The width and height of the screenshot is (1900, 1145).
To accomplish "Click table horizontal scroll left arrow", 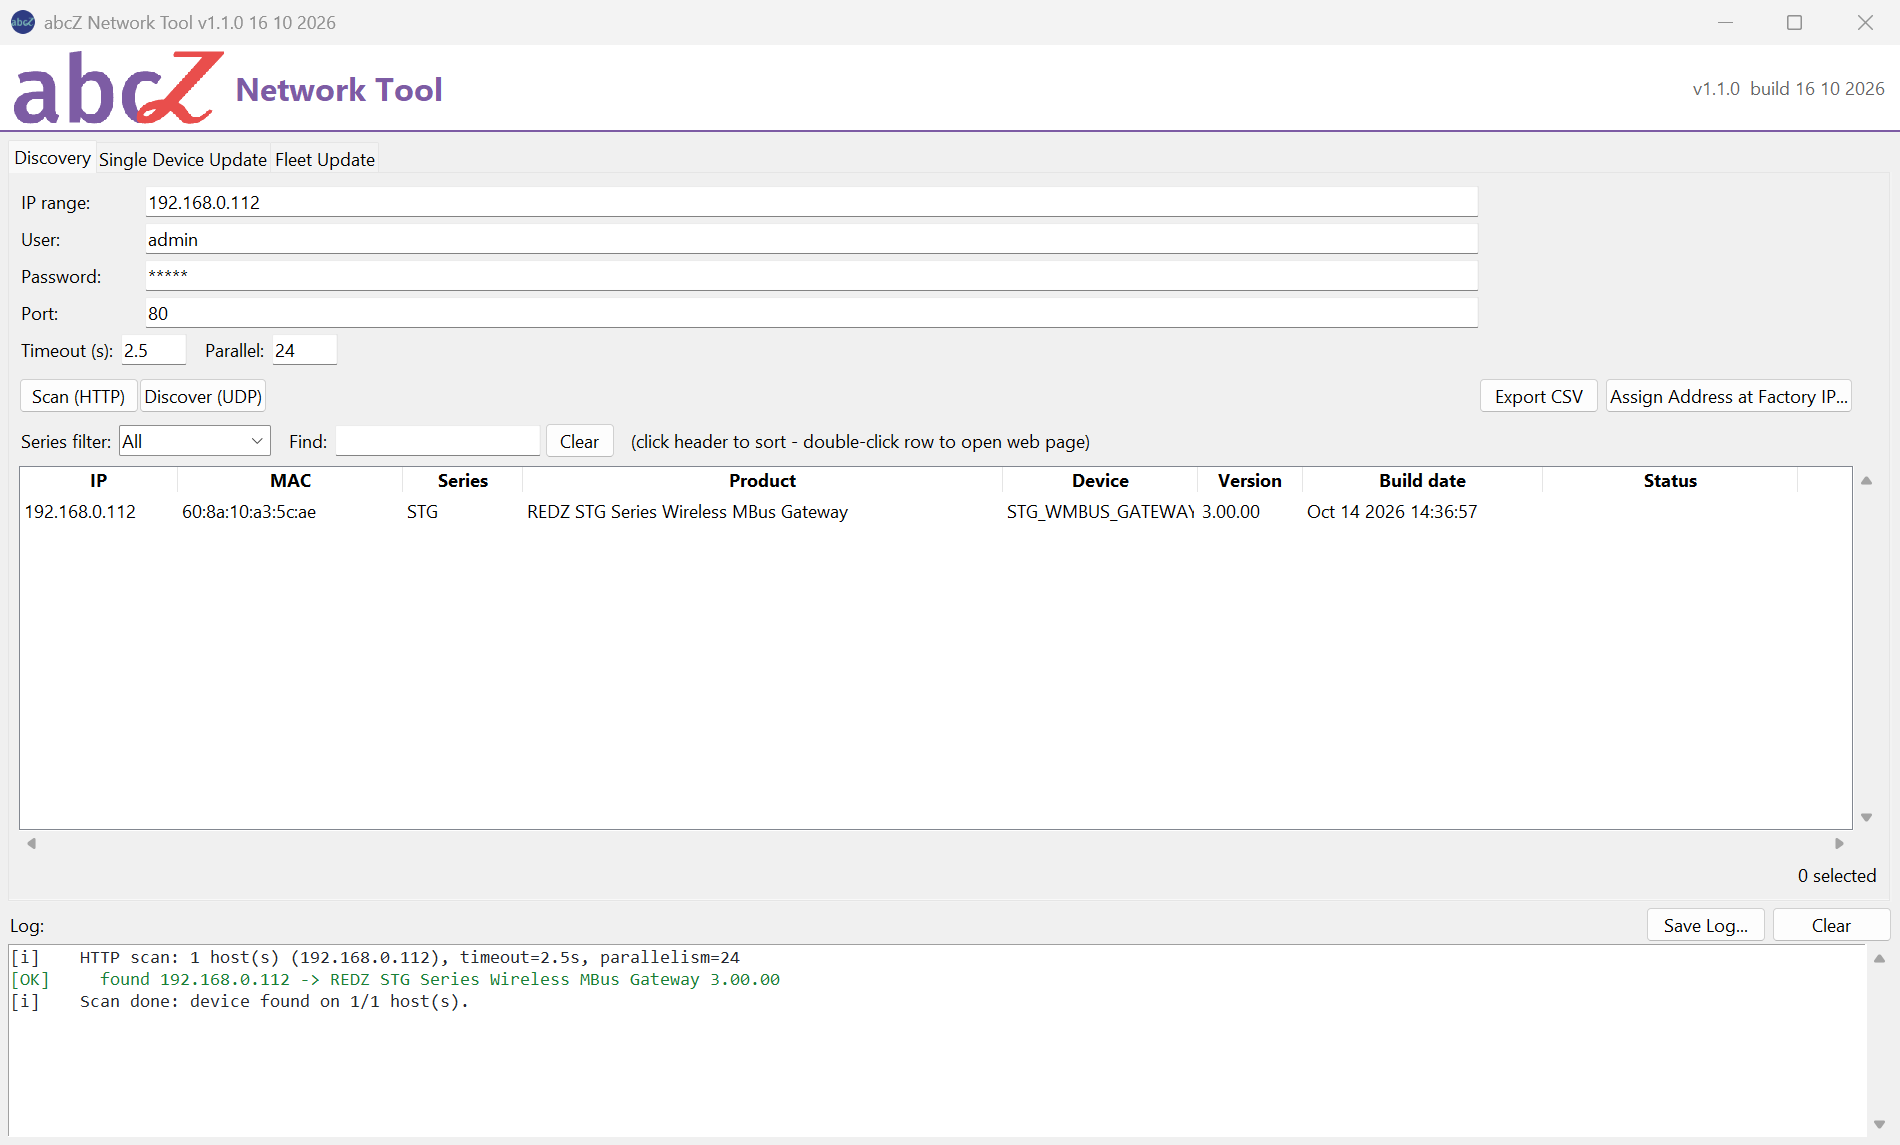I will point(32,843).
